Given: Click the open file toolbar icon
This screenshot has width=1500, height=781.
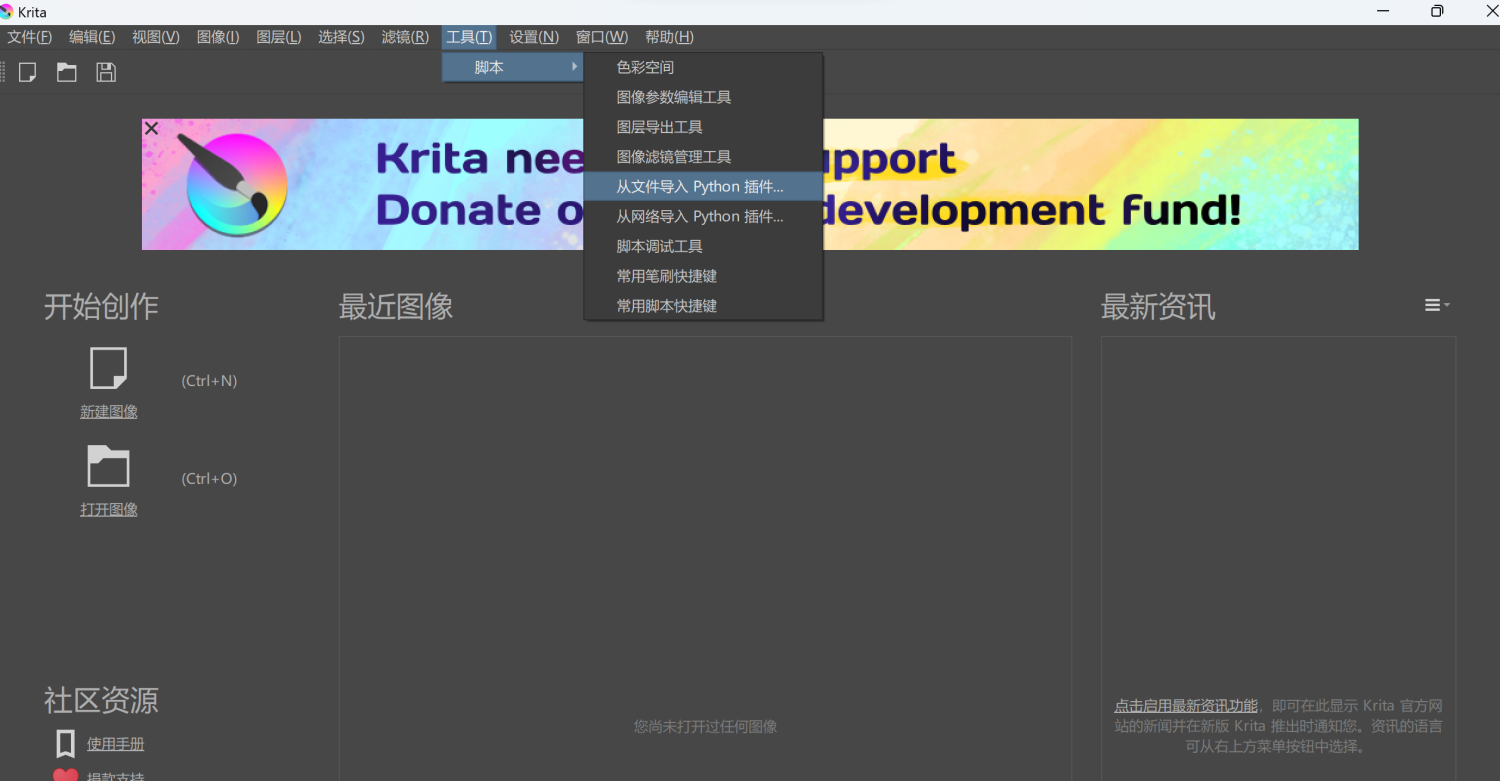Looking at the screenshot, I should [x=67, y=72].
